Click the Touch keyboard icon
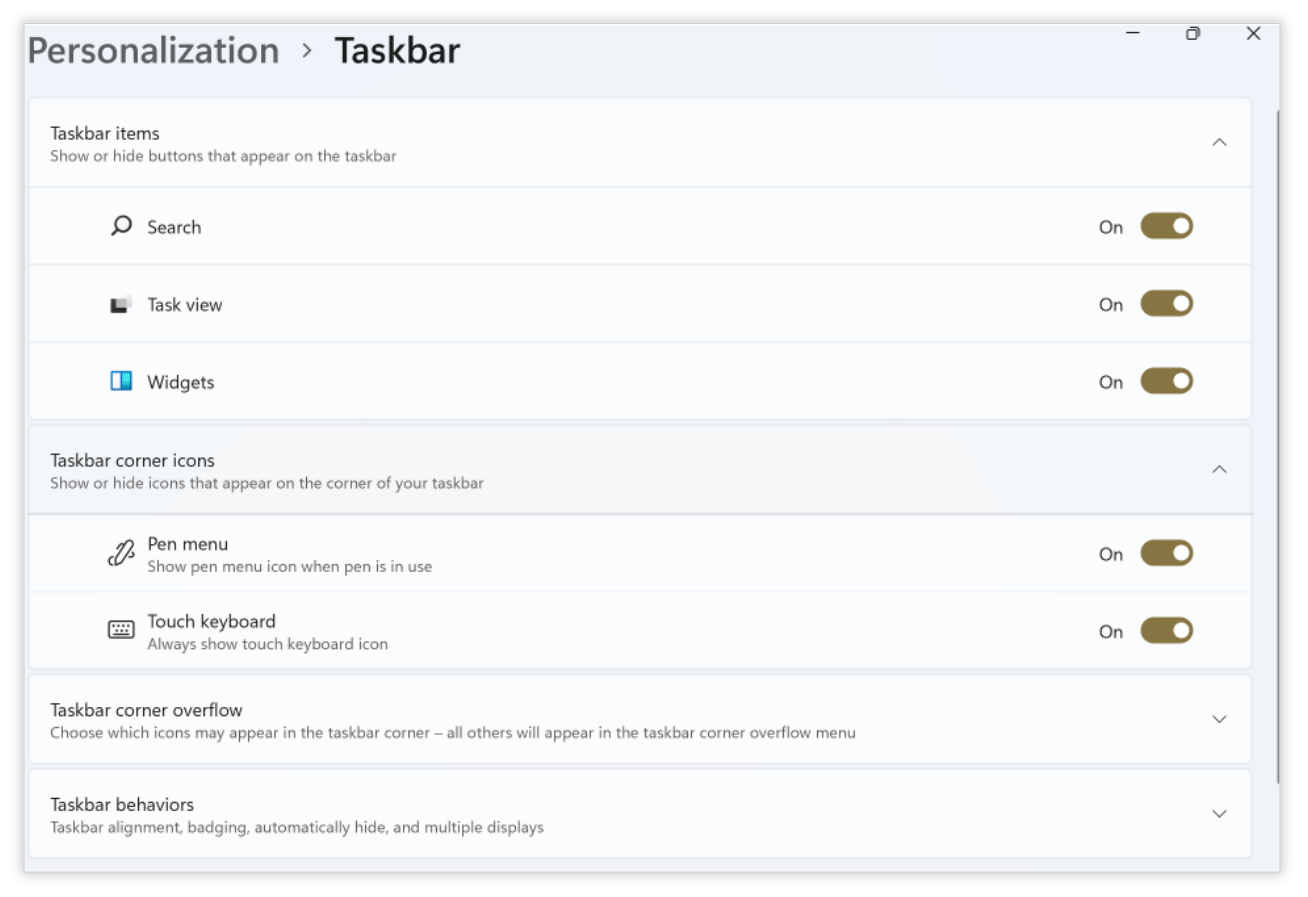The image size is (1308, 897). 121,630
